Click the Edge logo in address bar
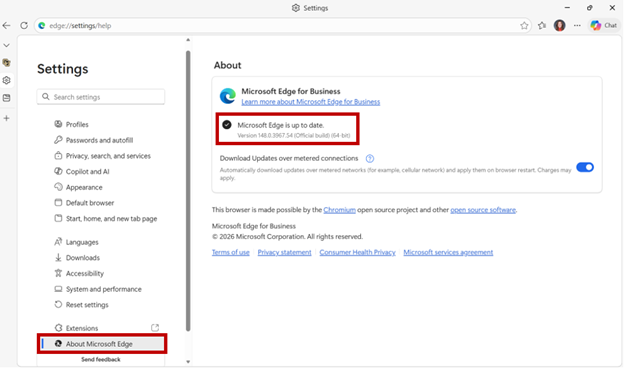The height and width of the screenshot is (374, 624). pyautogui.click(x=42, y=25)
